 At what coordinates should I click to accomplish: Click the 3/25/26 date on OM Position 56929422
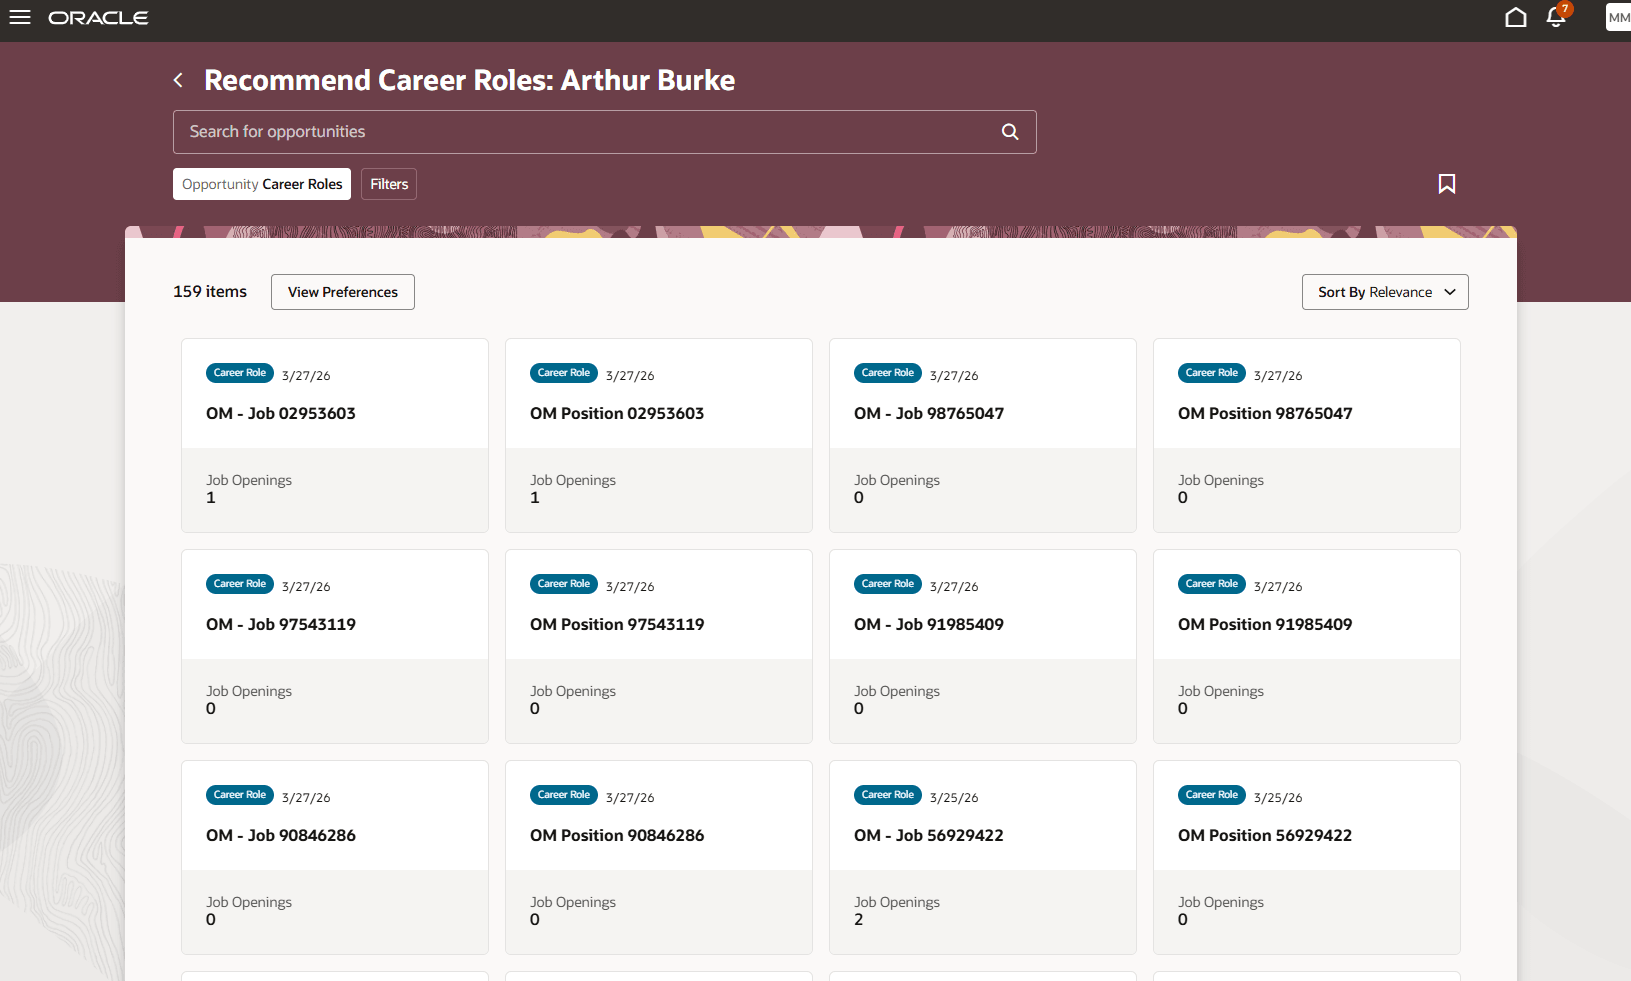point(1278,798)
